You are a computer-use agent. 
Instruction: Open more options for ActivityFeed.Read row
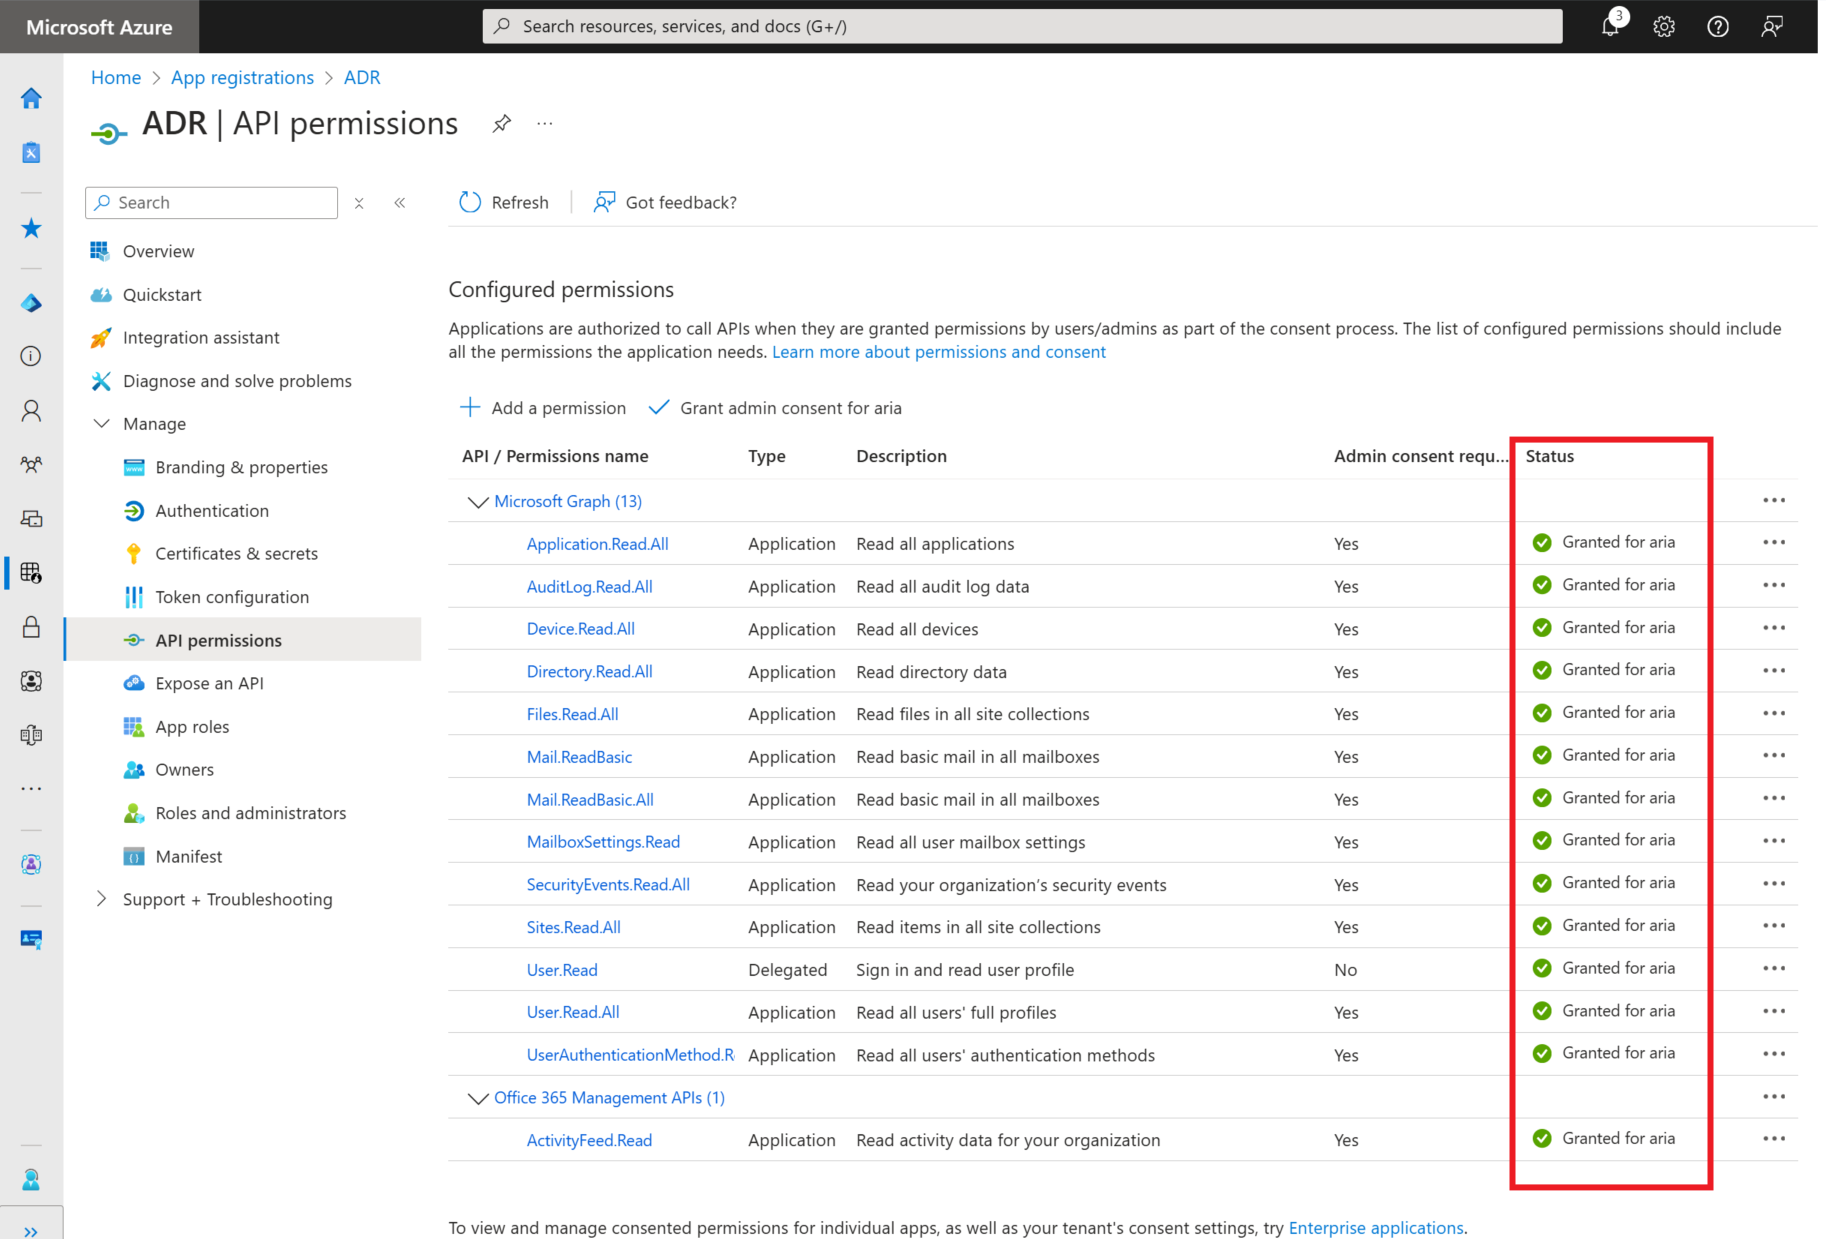[1774, 1139]
